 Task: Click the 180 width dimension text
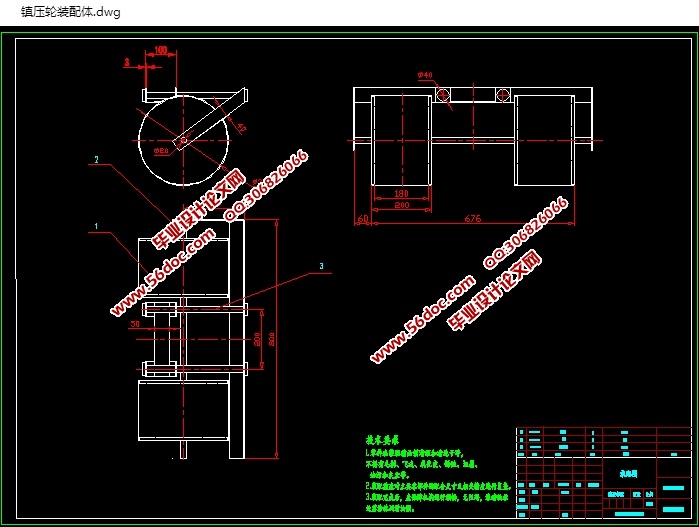pos(401,193)
